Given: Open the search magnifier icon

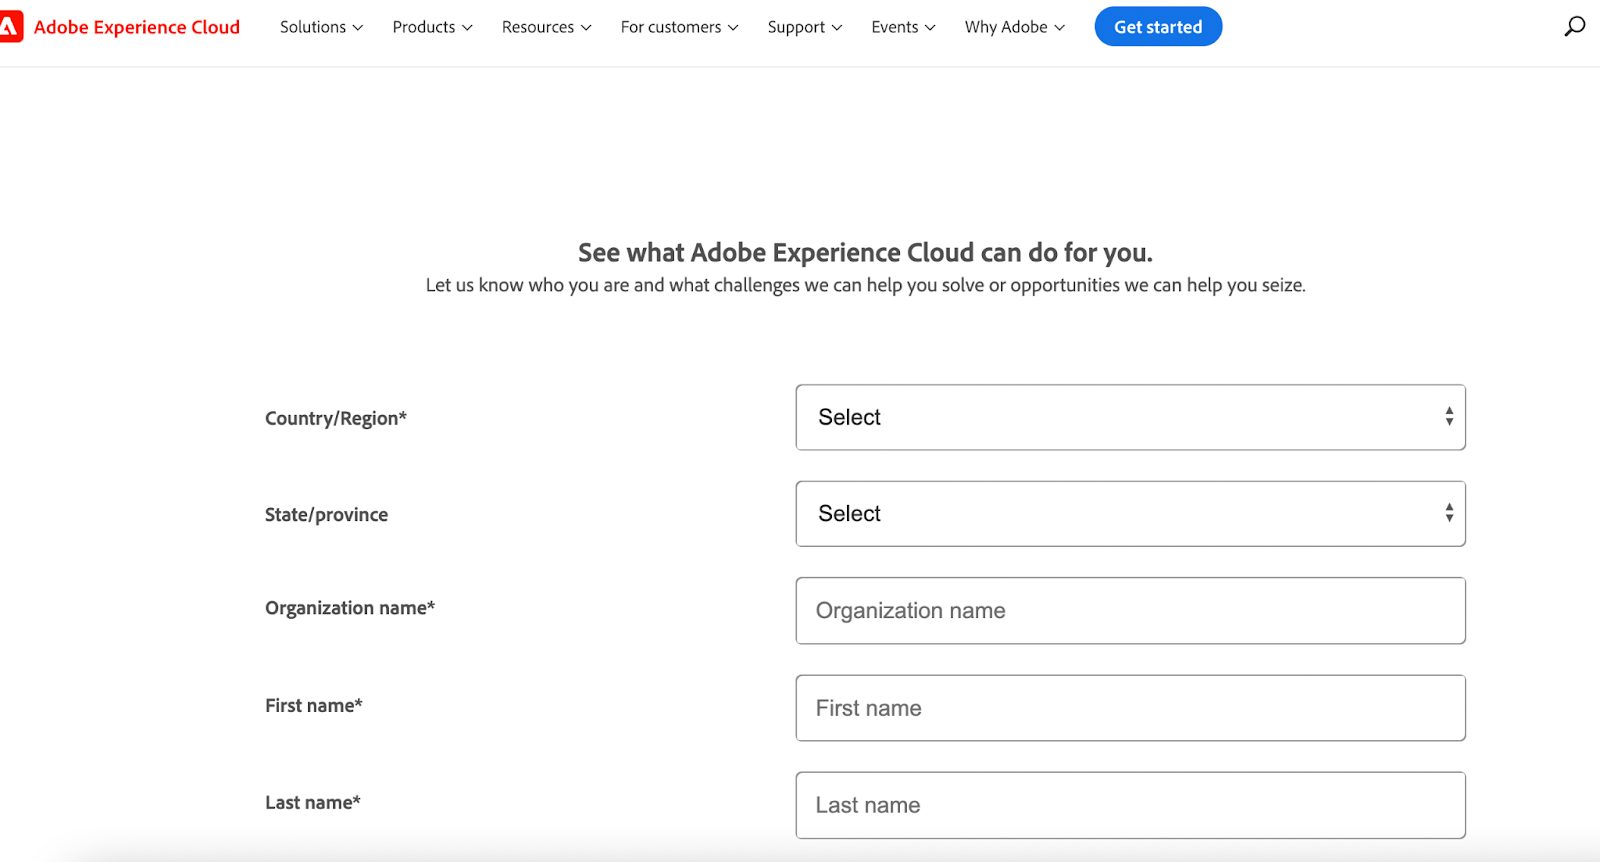Looking at the screenshot, I should [x=1574, y=27].
